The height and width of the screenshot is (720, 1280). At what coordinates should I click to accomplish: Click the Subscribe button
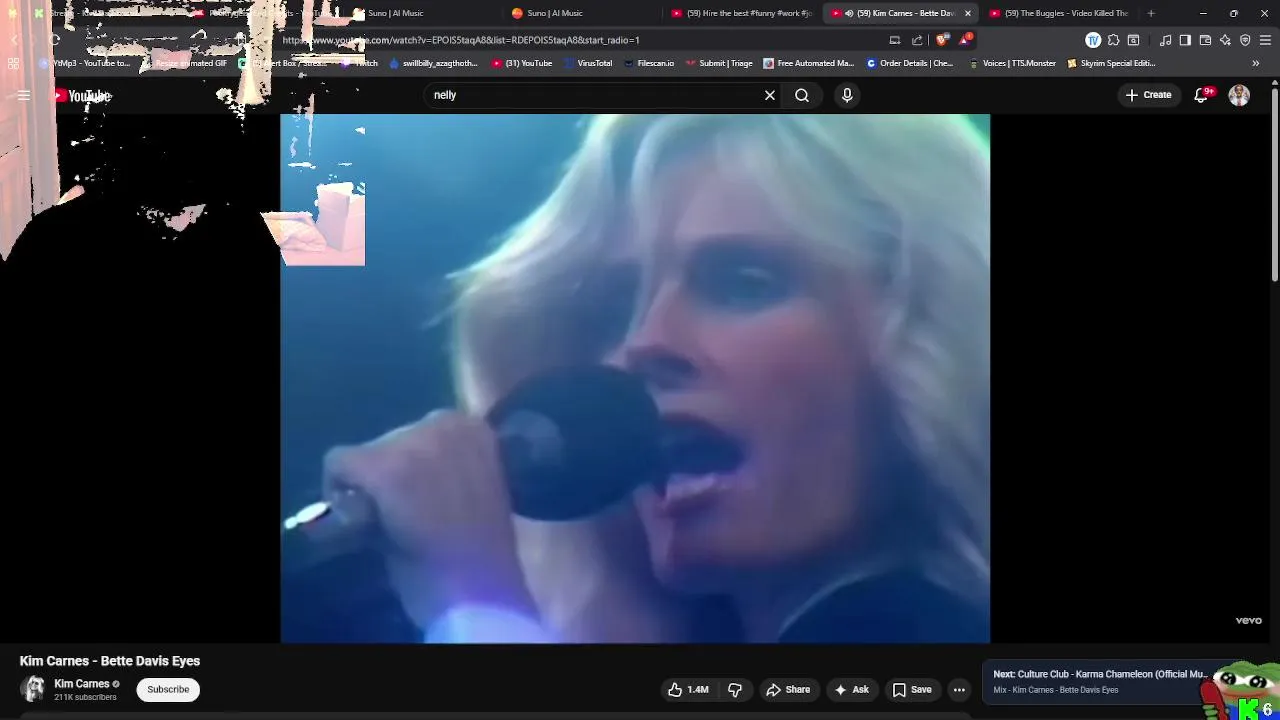(x=168, y=689)
